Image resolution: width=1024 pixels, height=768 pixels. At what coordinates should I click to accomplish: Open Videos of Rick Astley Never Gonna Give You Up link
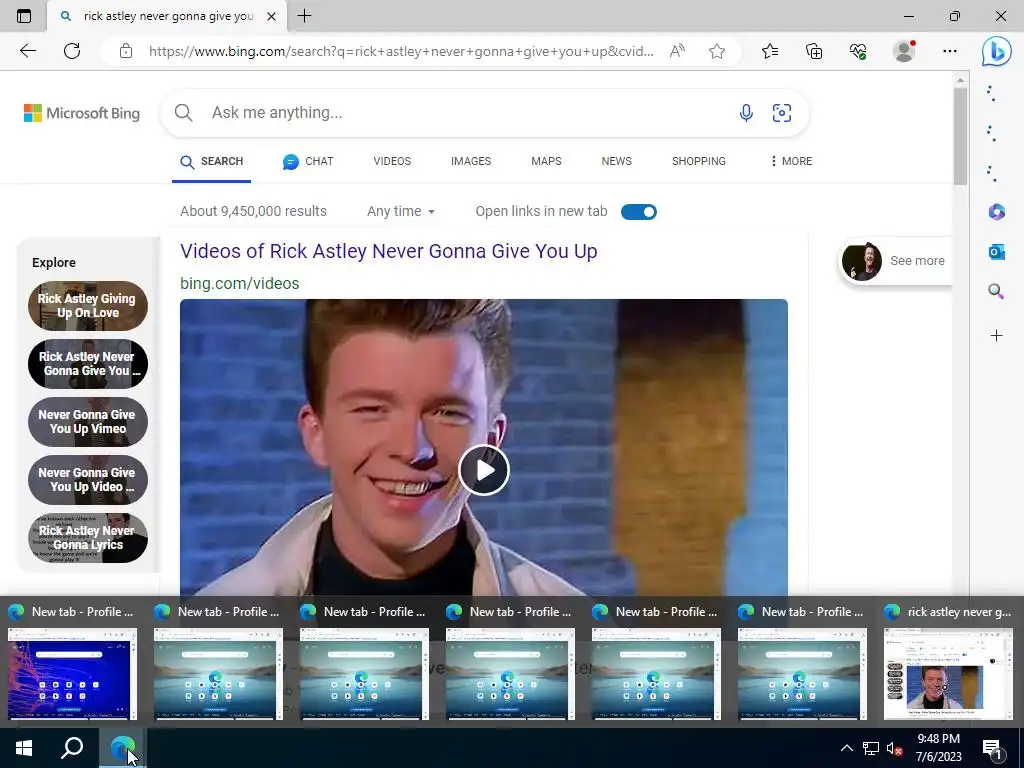(389, 251)
